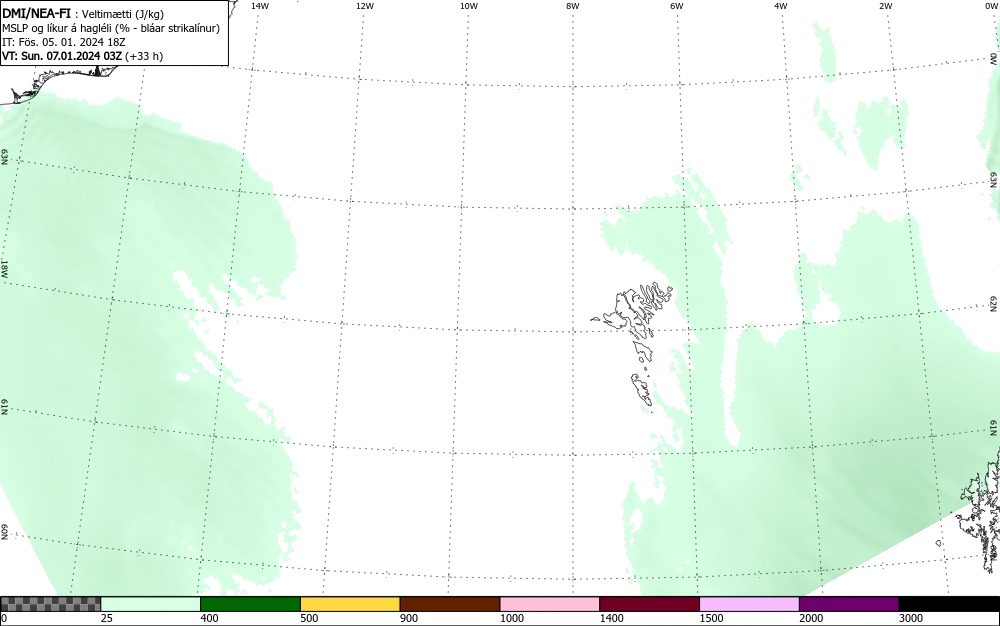Click the DMI/NEA-FI title text
The height and width of the screenshot is (626, 1000).
[x=36, y=13]
